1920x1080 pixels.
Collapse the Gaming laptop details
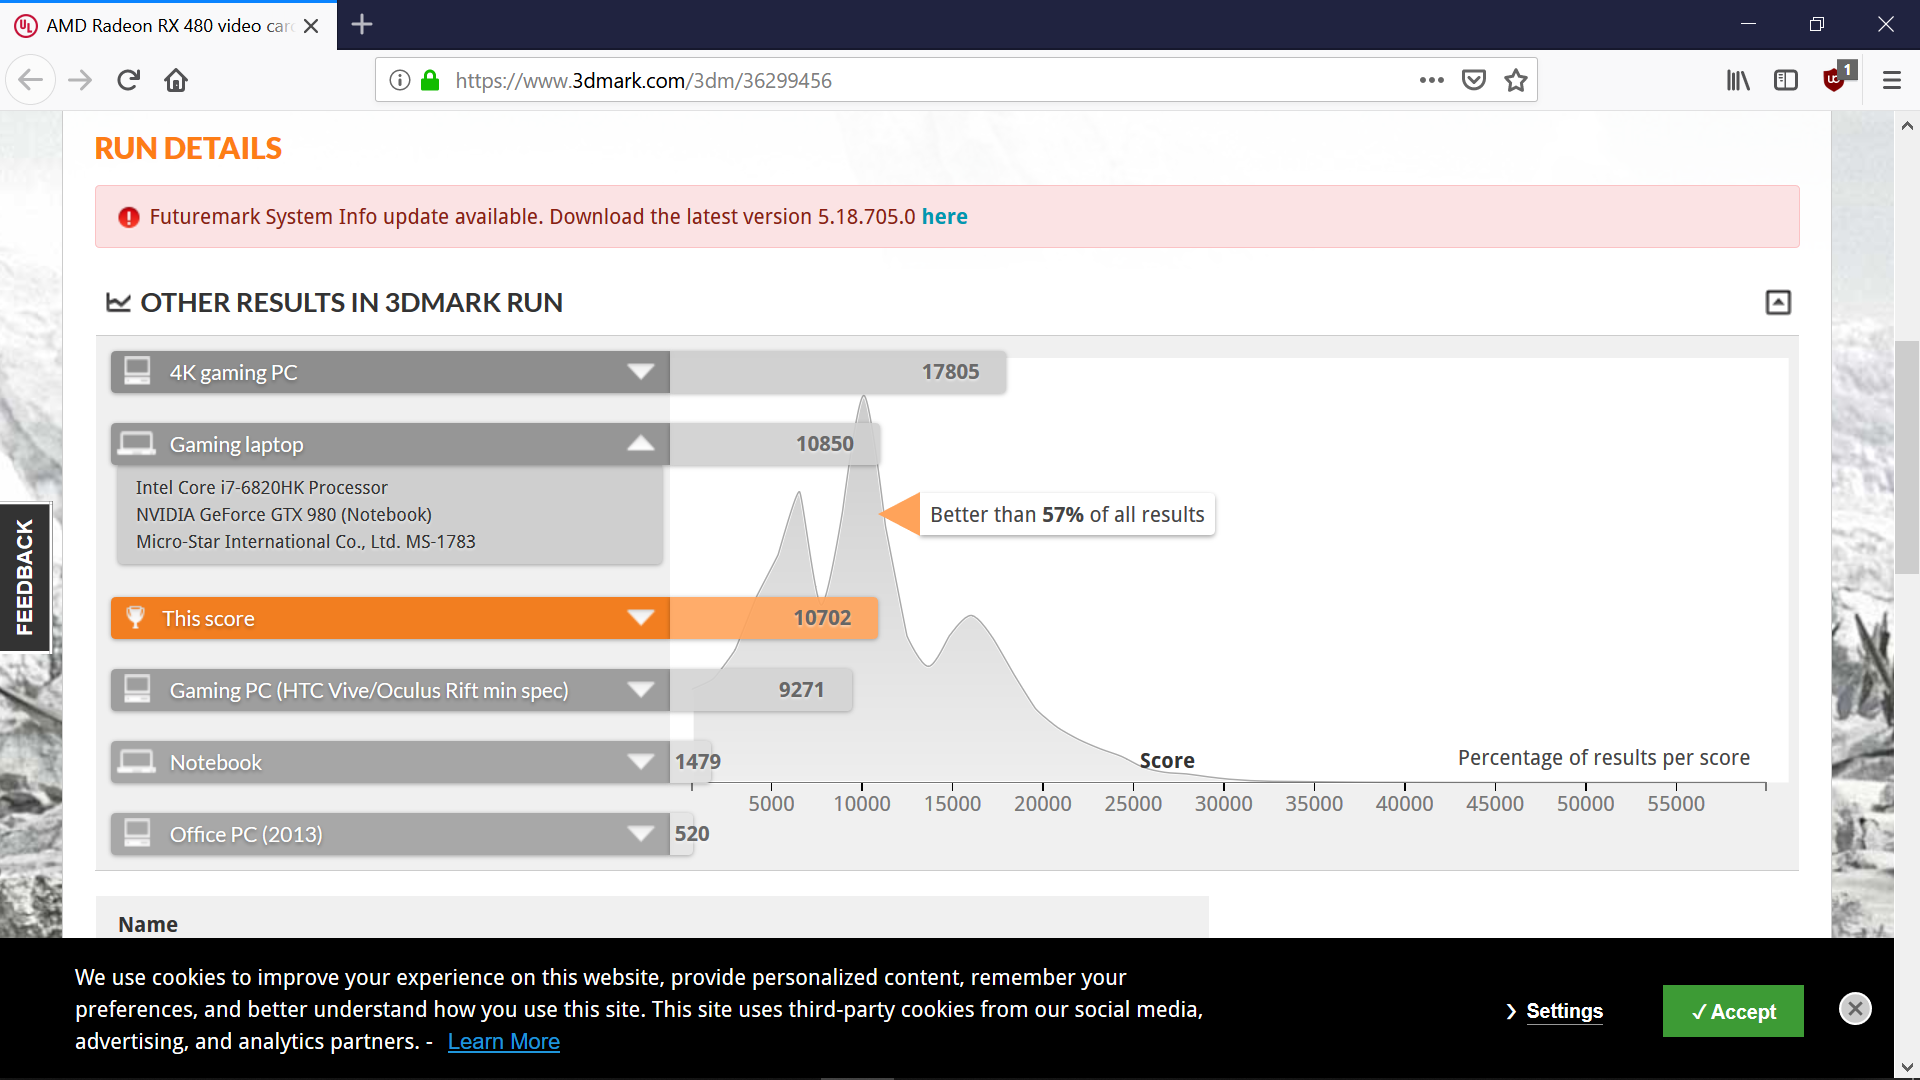click(640, 444)
